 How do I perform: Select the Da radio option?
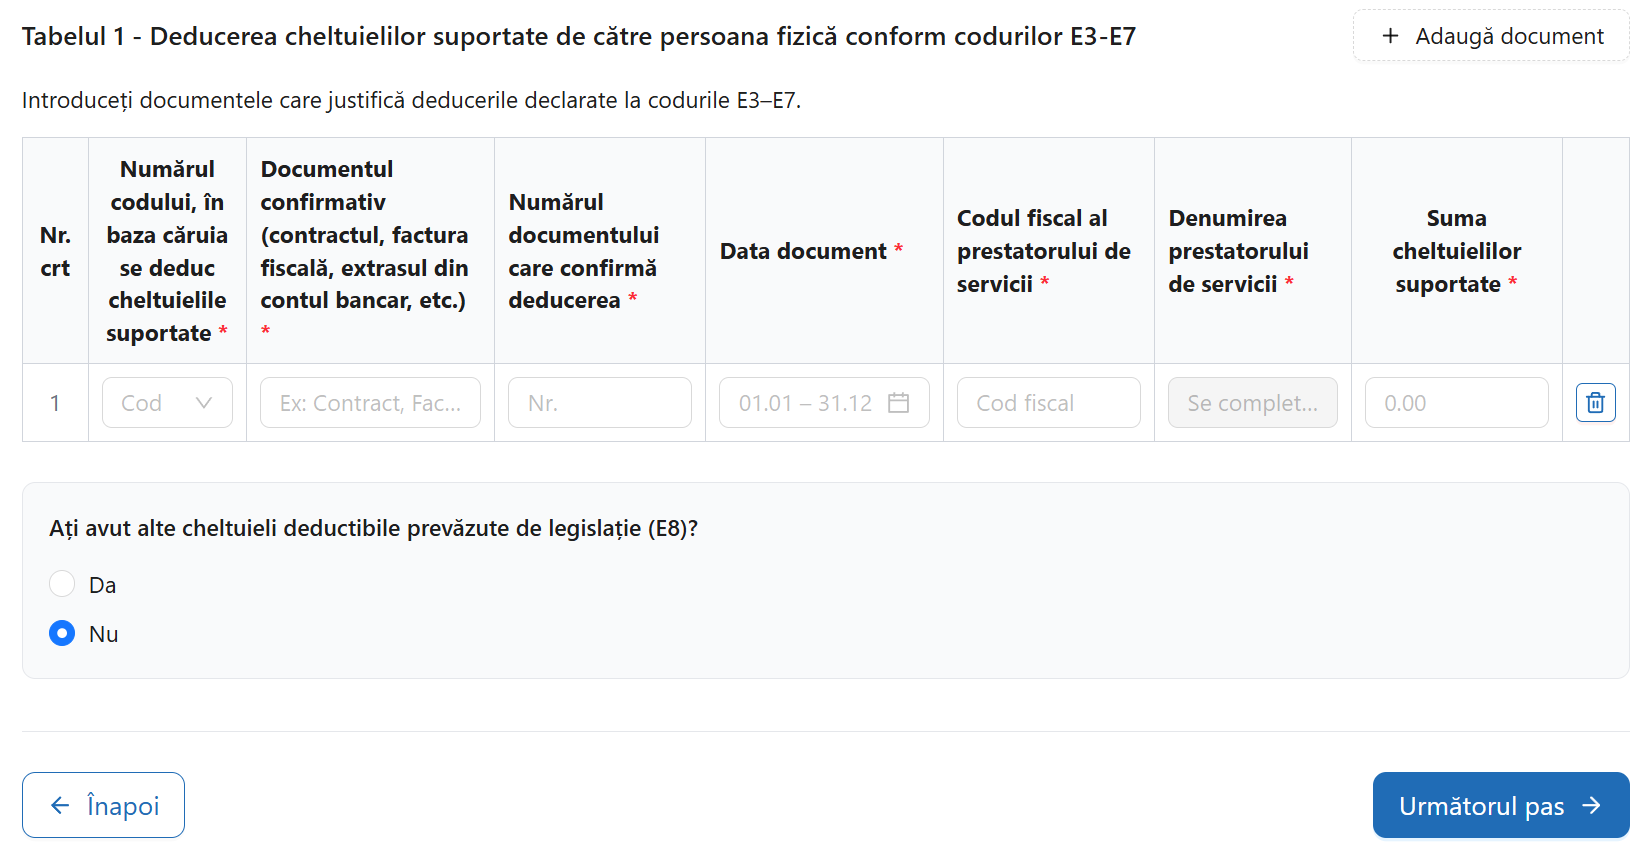click(x=62, y=584)
